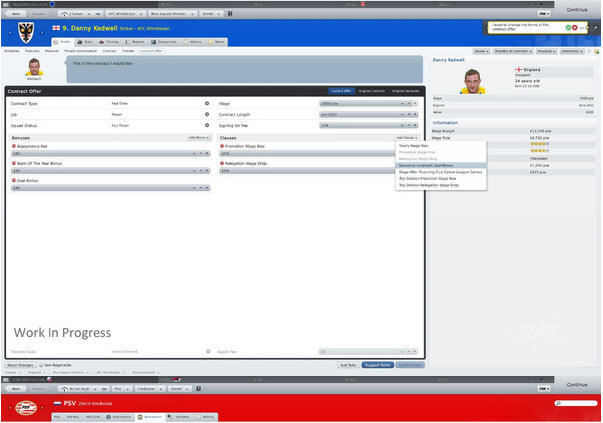Click the small Kedwell portrait beside the speech bubble

34,67
